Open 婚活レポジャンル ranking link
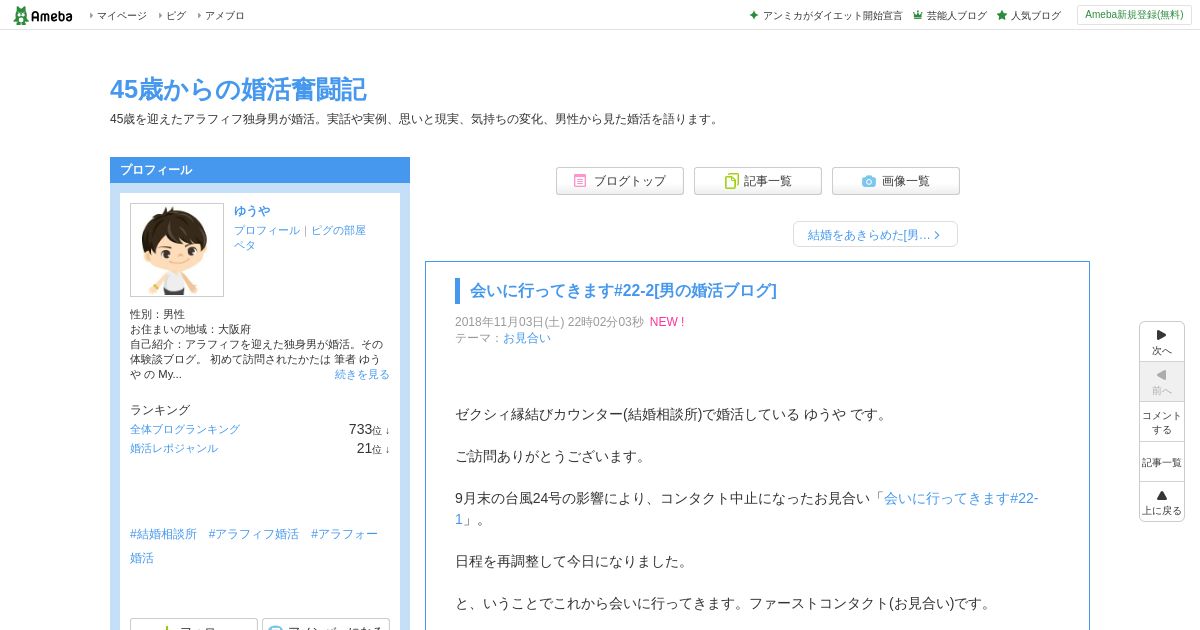 coord(174,449)
